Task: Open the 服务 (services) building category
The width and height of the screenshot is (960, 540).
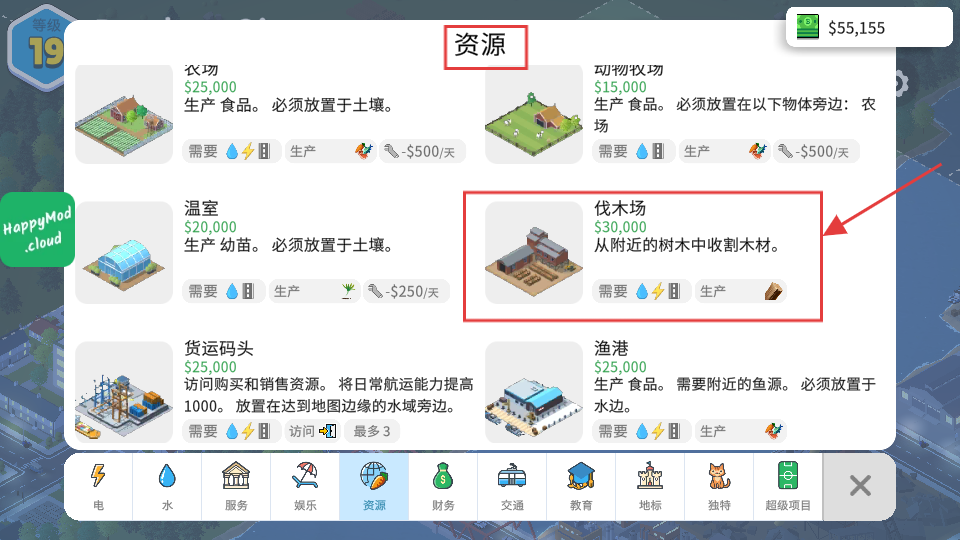Action: click(236, 487)
